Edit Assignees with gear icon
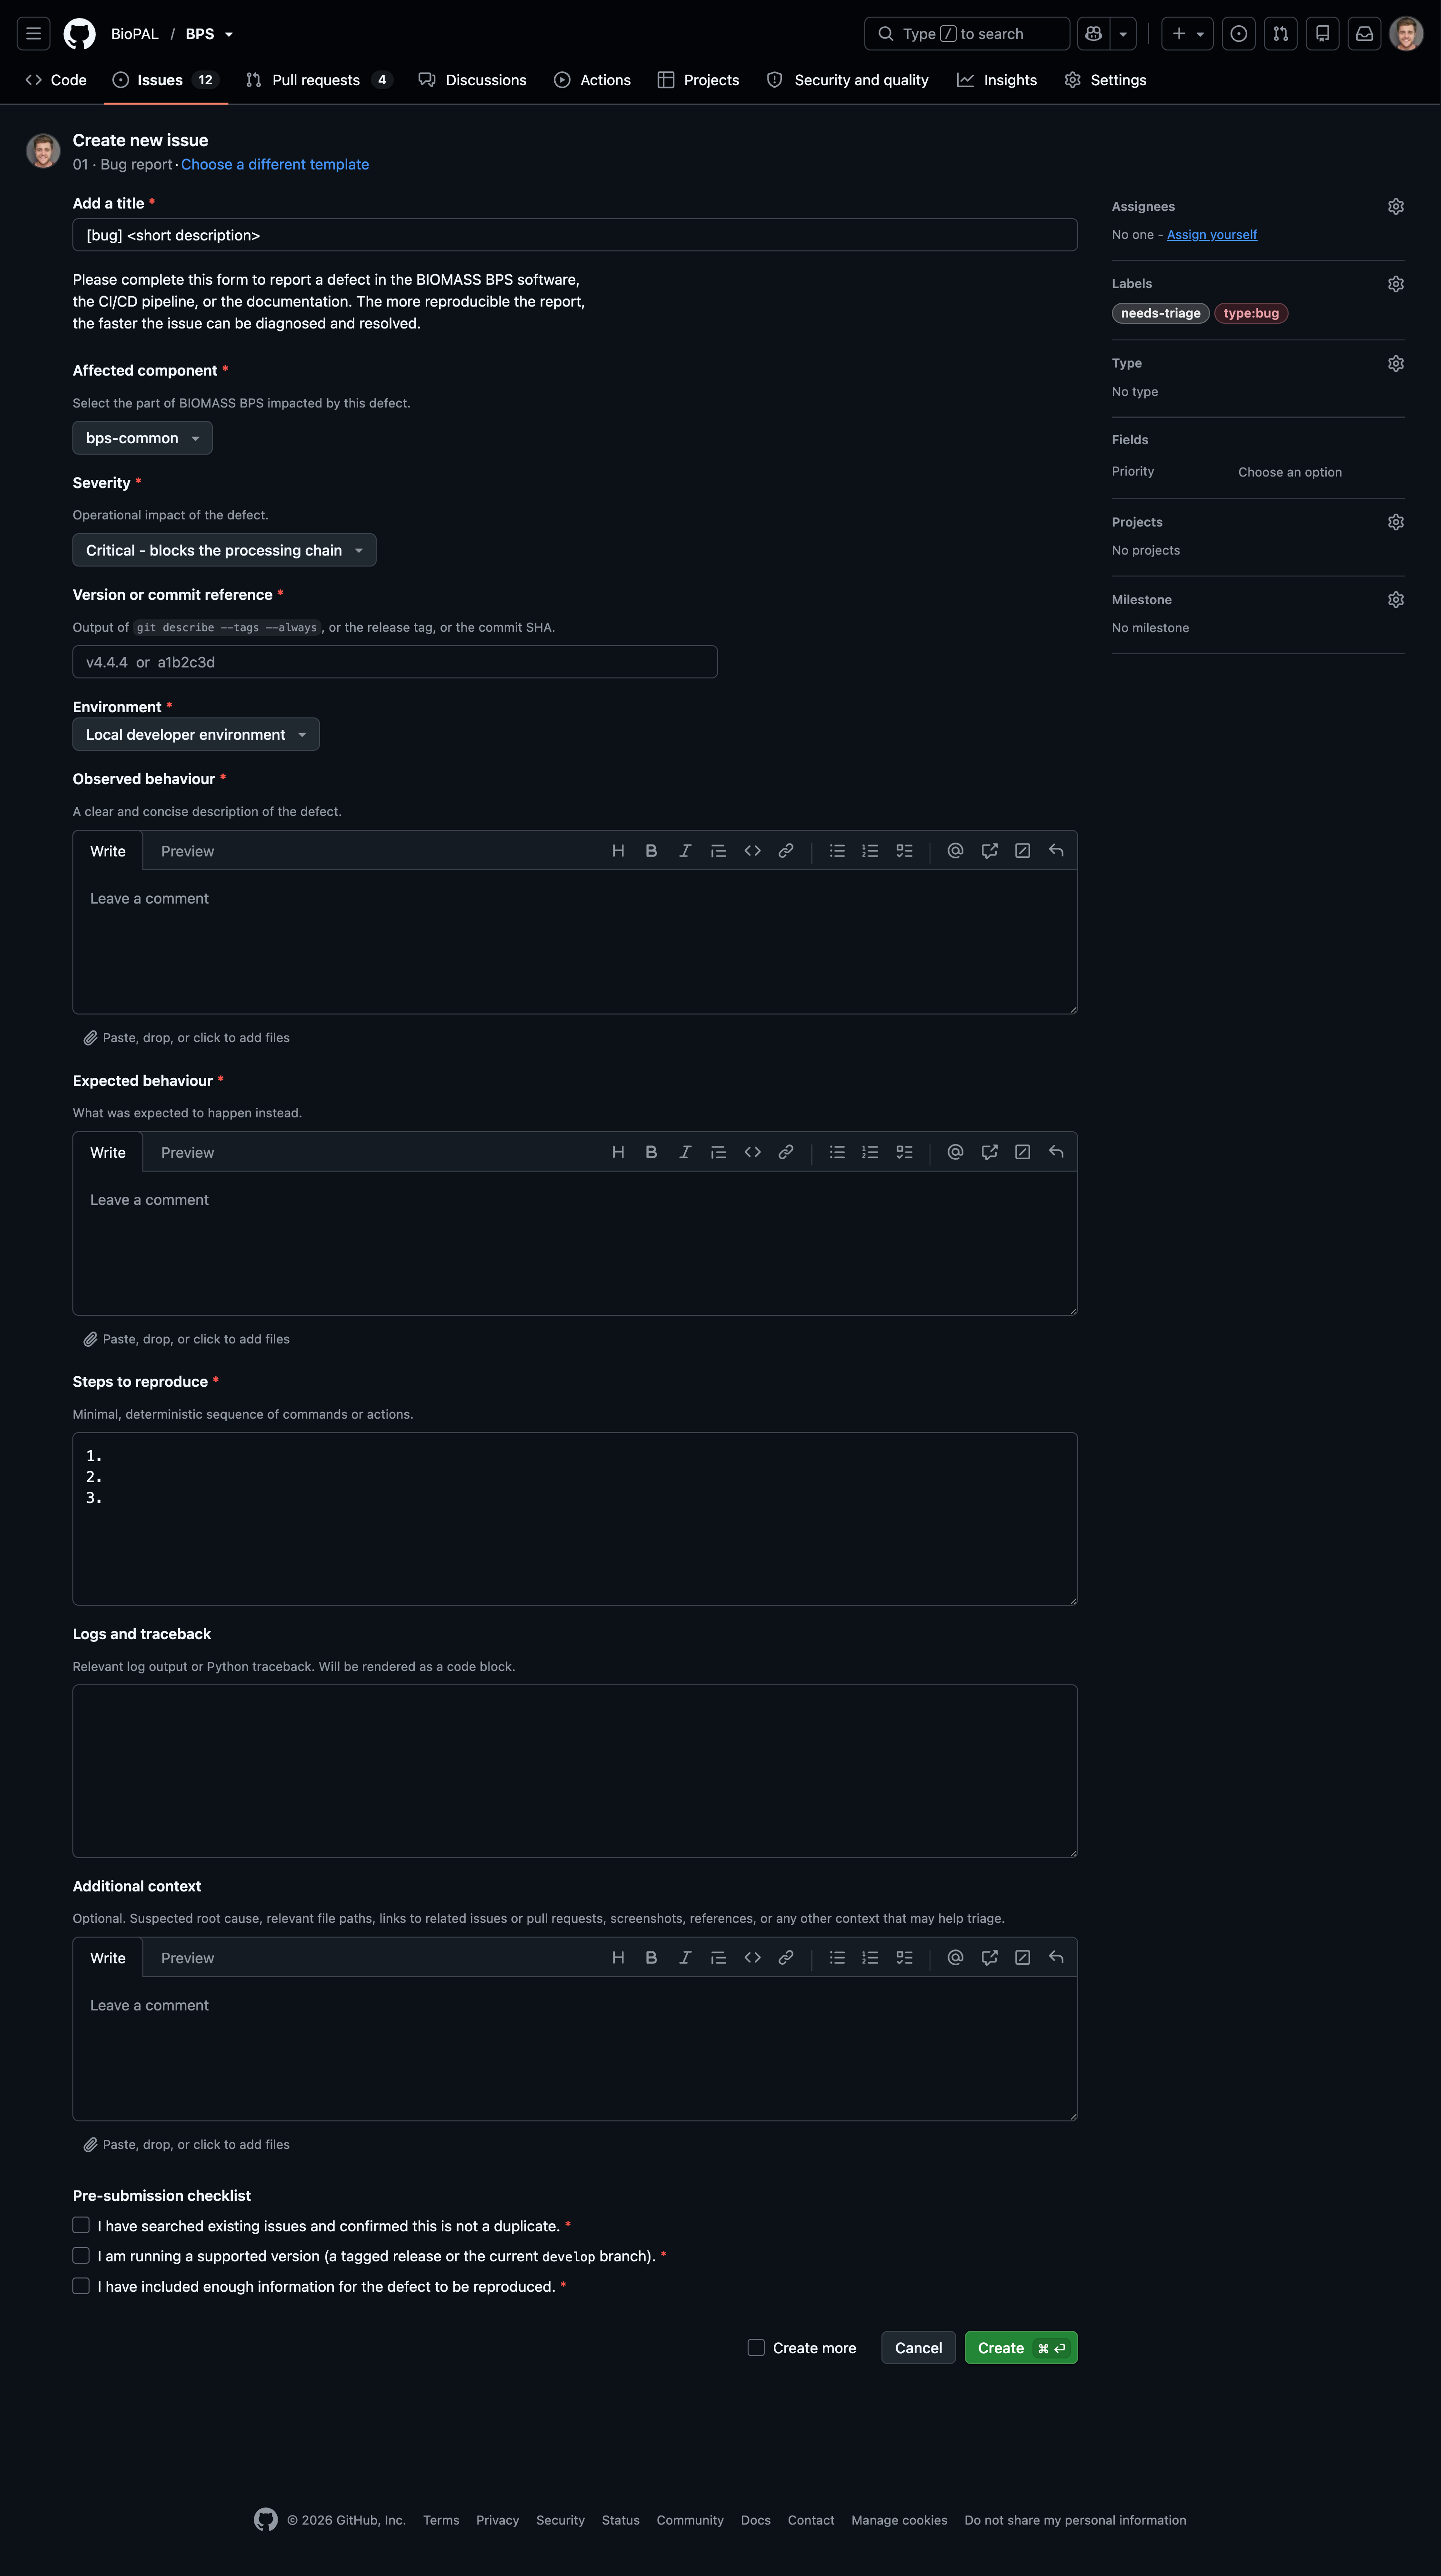The image size is (1441, 2576). (1396, 207)
